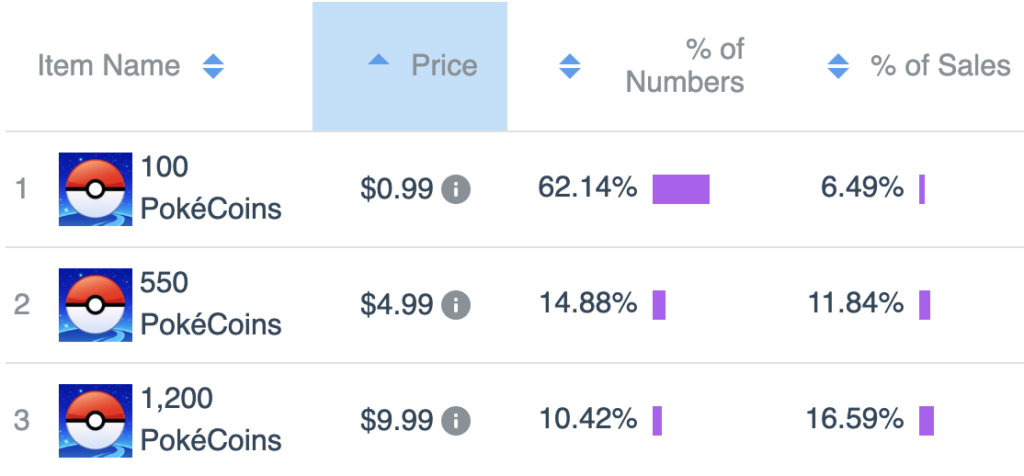
Task: Select the 550 PokéCoins item name
Action: pyautogui.click(x=211, y=304)
